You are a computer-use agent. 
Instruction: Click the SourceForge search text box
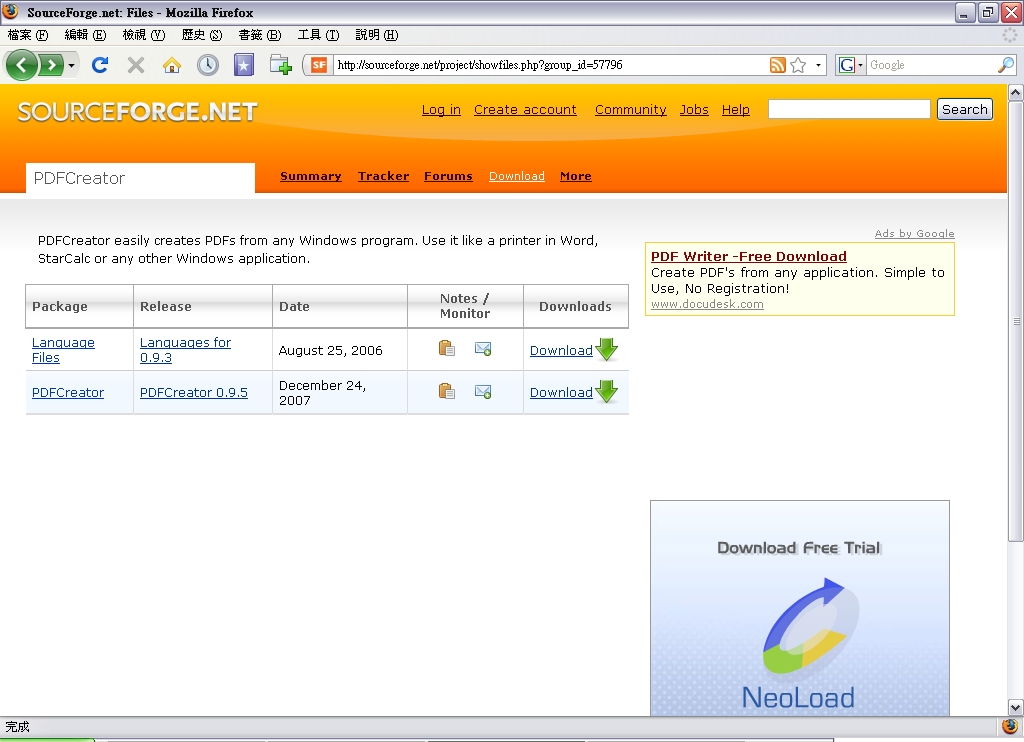point(849,109)
